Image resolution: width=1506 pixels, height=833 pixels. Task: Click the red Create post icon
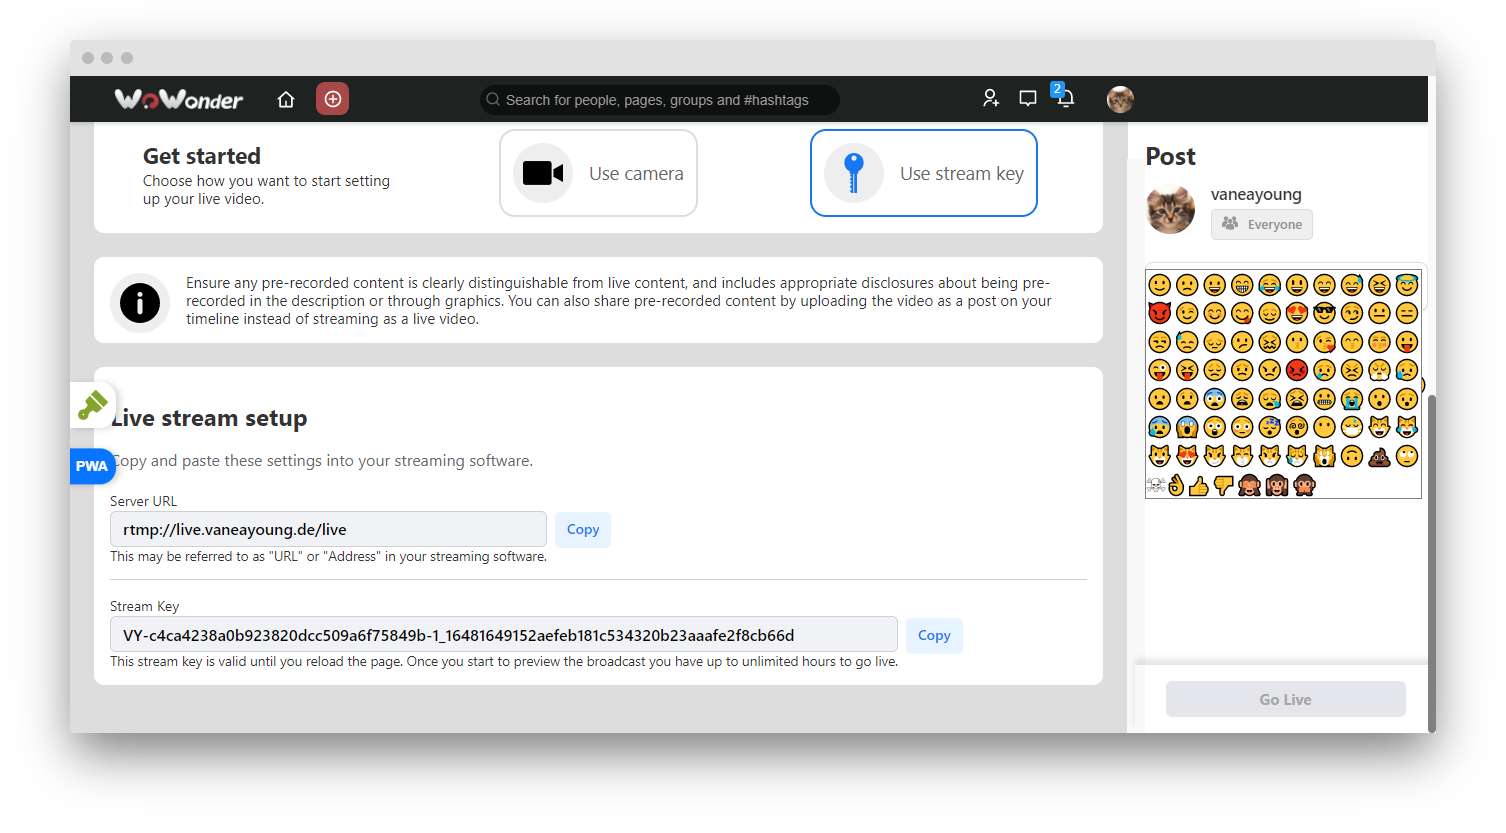pos(332,98)
